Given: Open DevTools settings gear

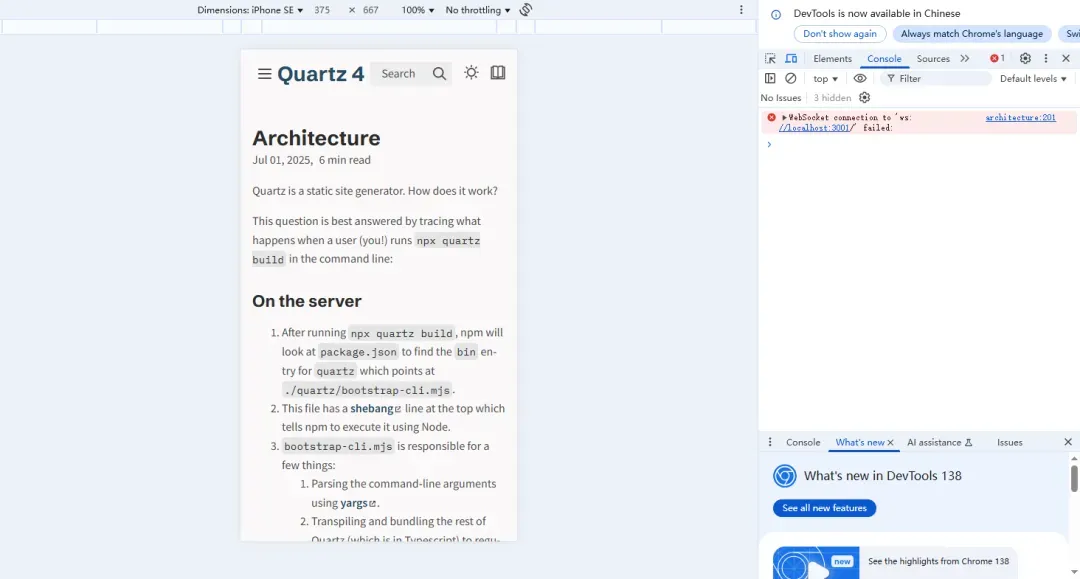Looking at the screenshot, I should (1025, 59).
